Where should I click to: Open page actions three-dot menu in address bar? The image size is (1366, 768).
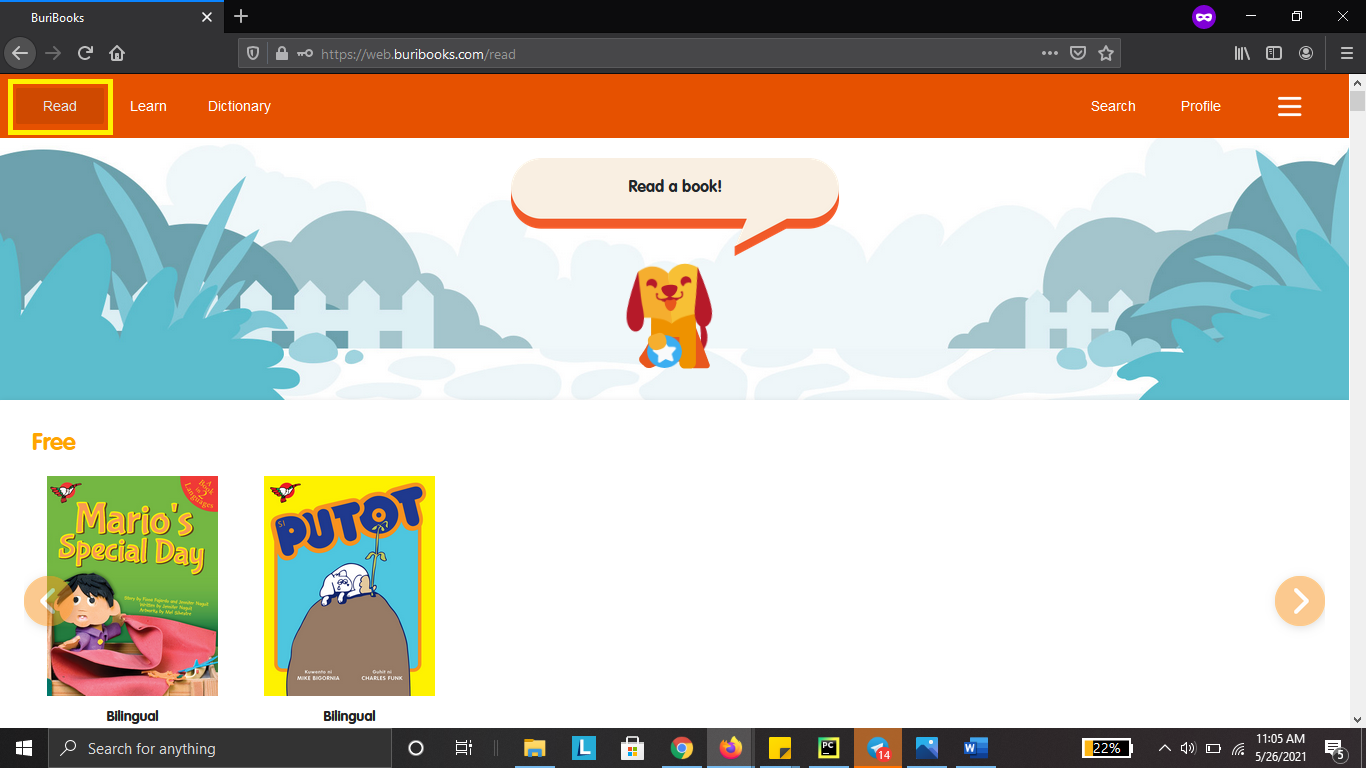[1049, 53]
